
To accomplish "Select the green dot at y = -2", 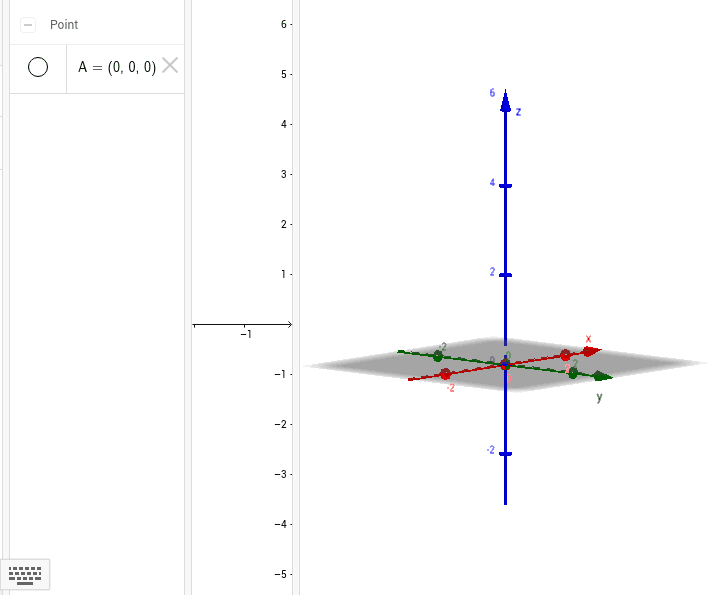I will 437,356.
